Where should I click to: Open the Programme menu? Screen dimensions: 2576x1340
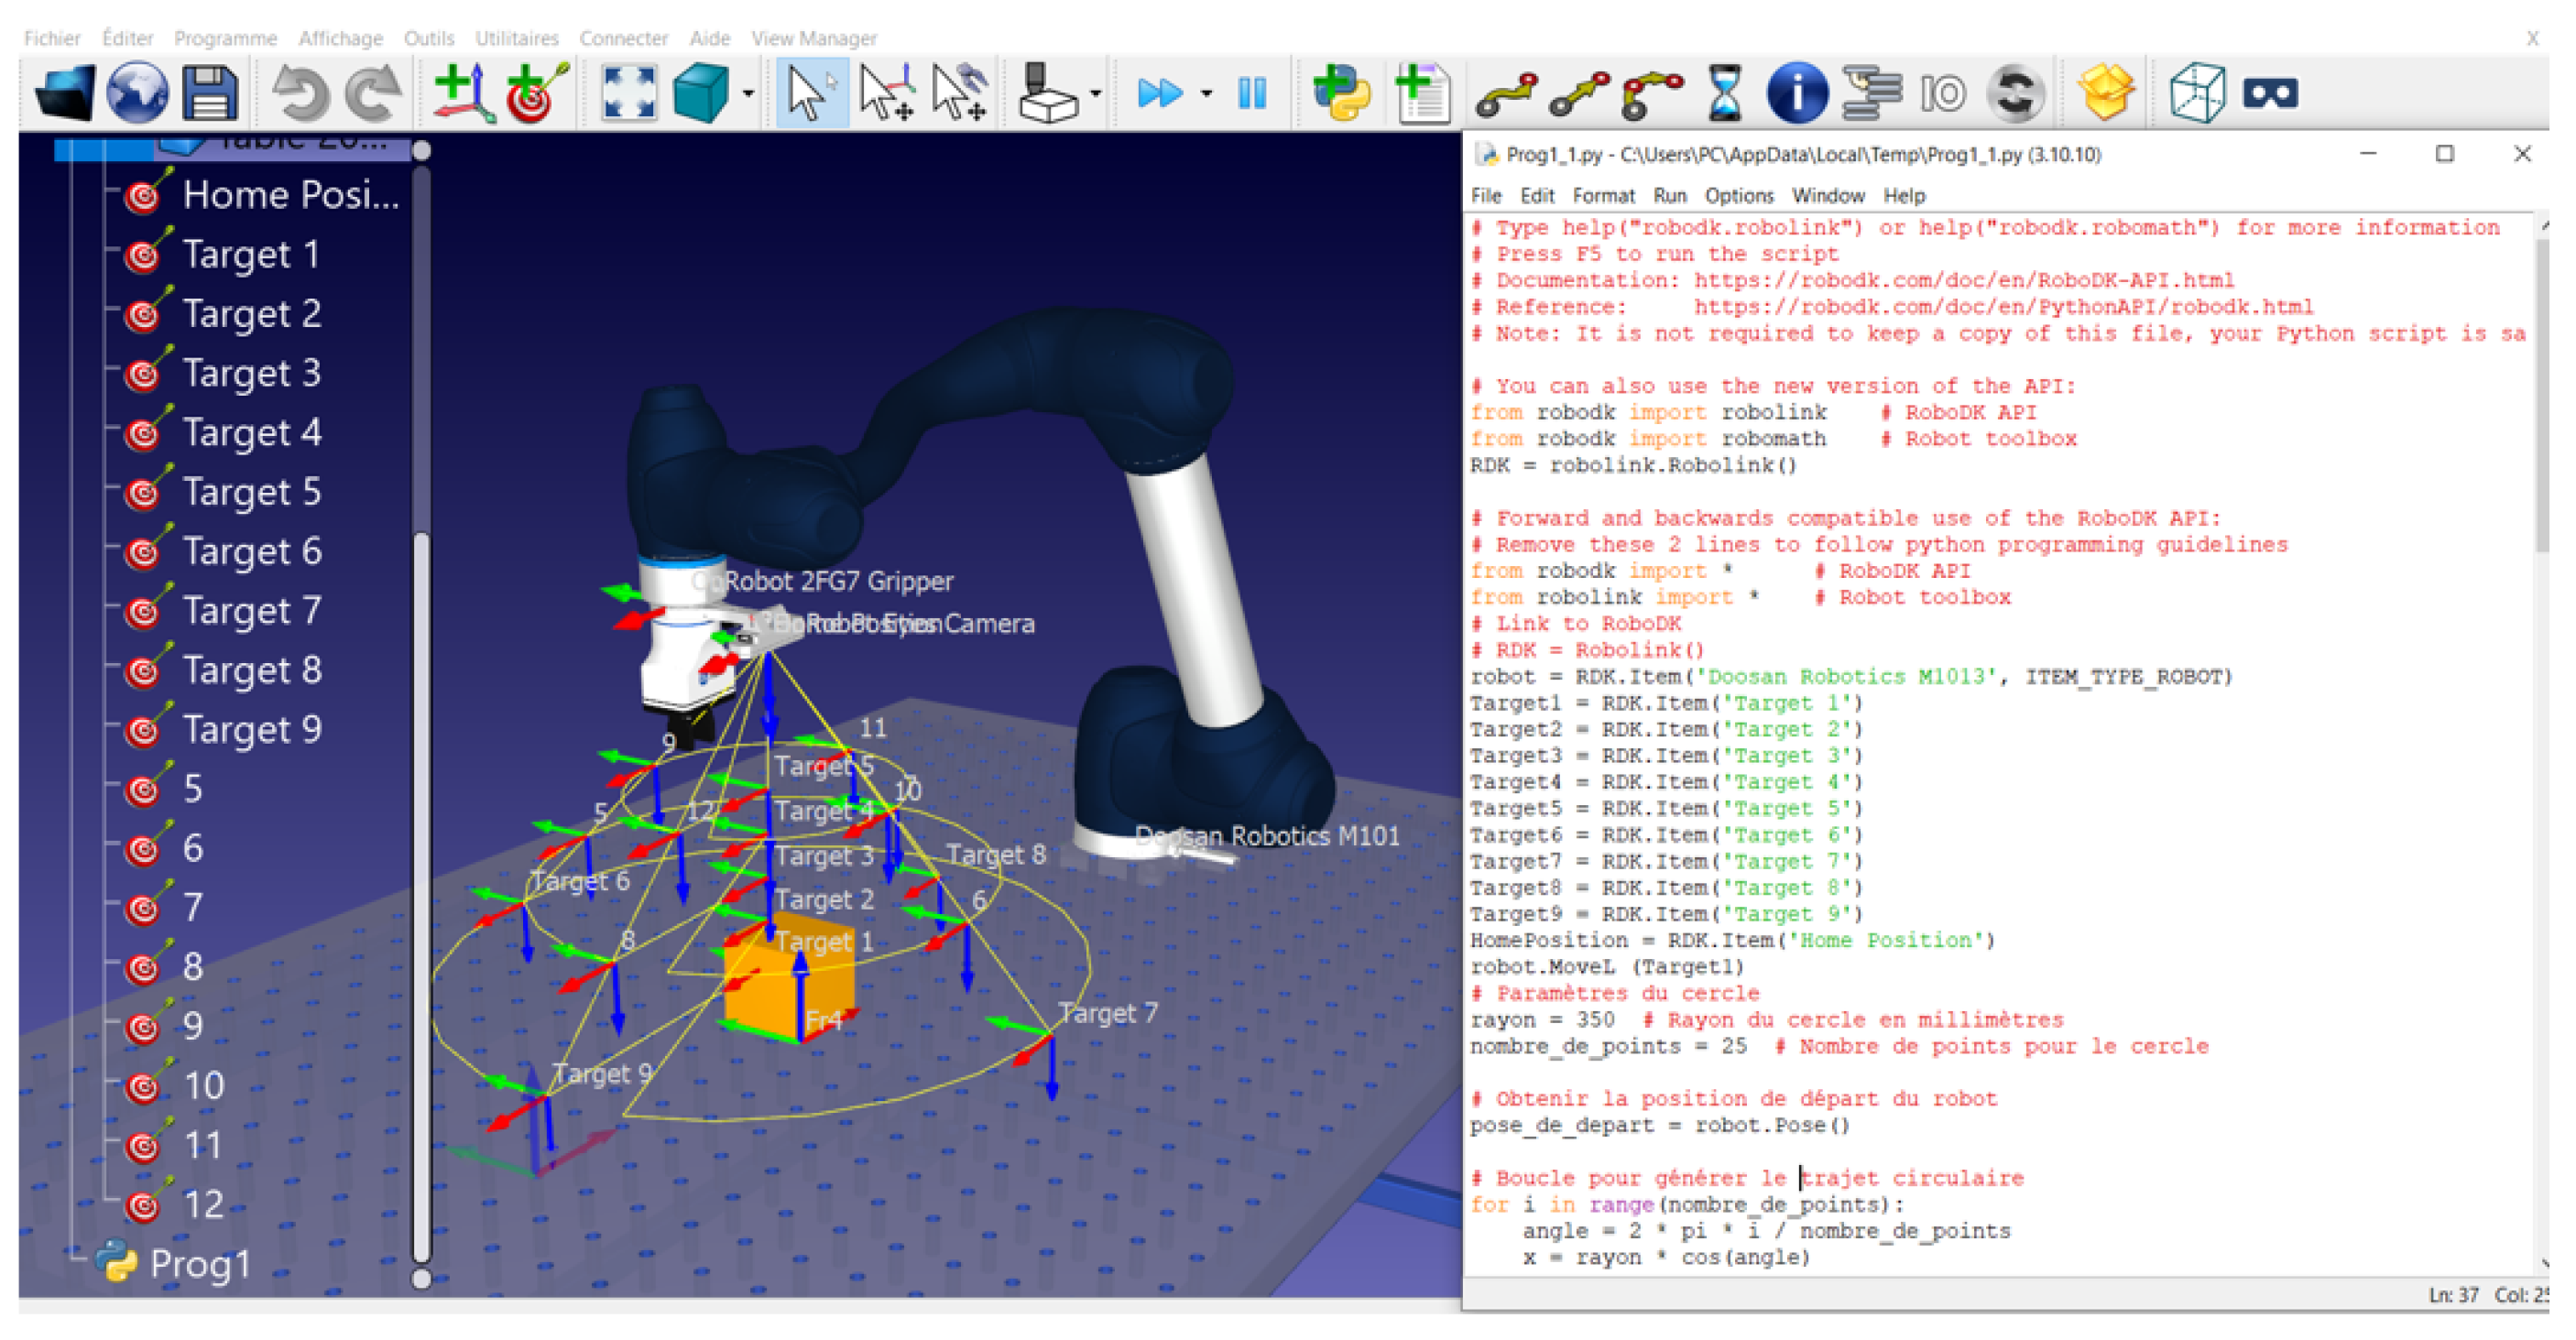tap(225, 38)
